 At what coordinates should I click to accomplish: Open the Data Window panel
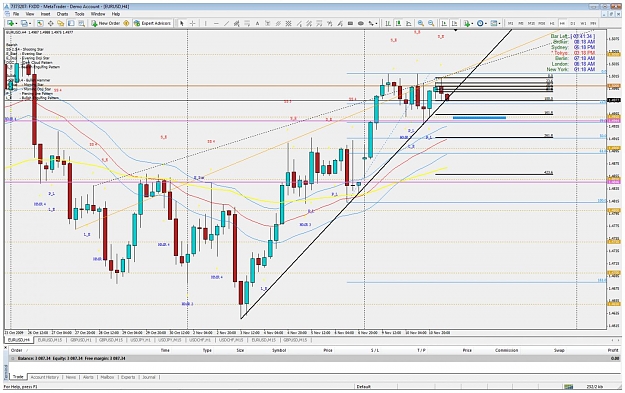[51, 24]
